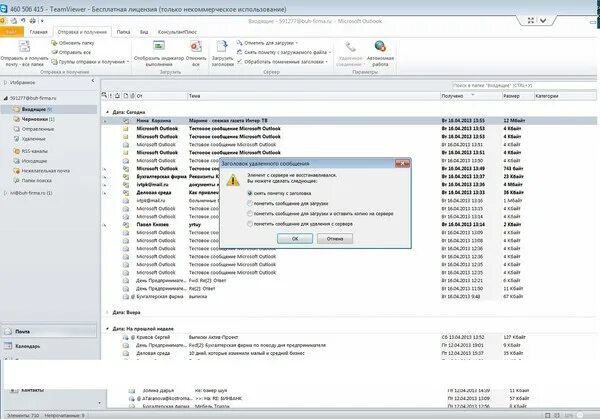This screenshot has width=600, height=420.
Task: Expand 'Дата: Вчера' group
Action: [x=108, y=313]
